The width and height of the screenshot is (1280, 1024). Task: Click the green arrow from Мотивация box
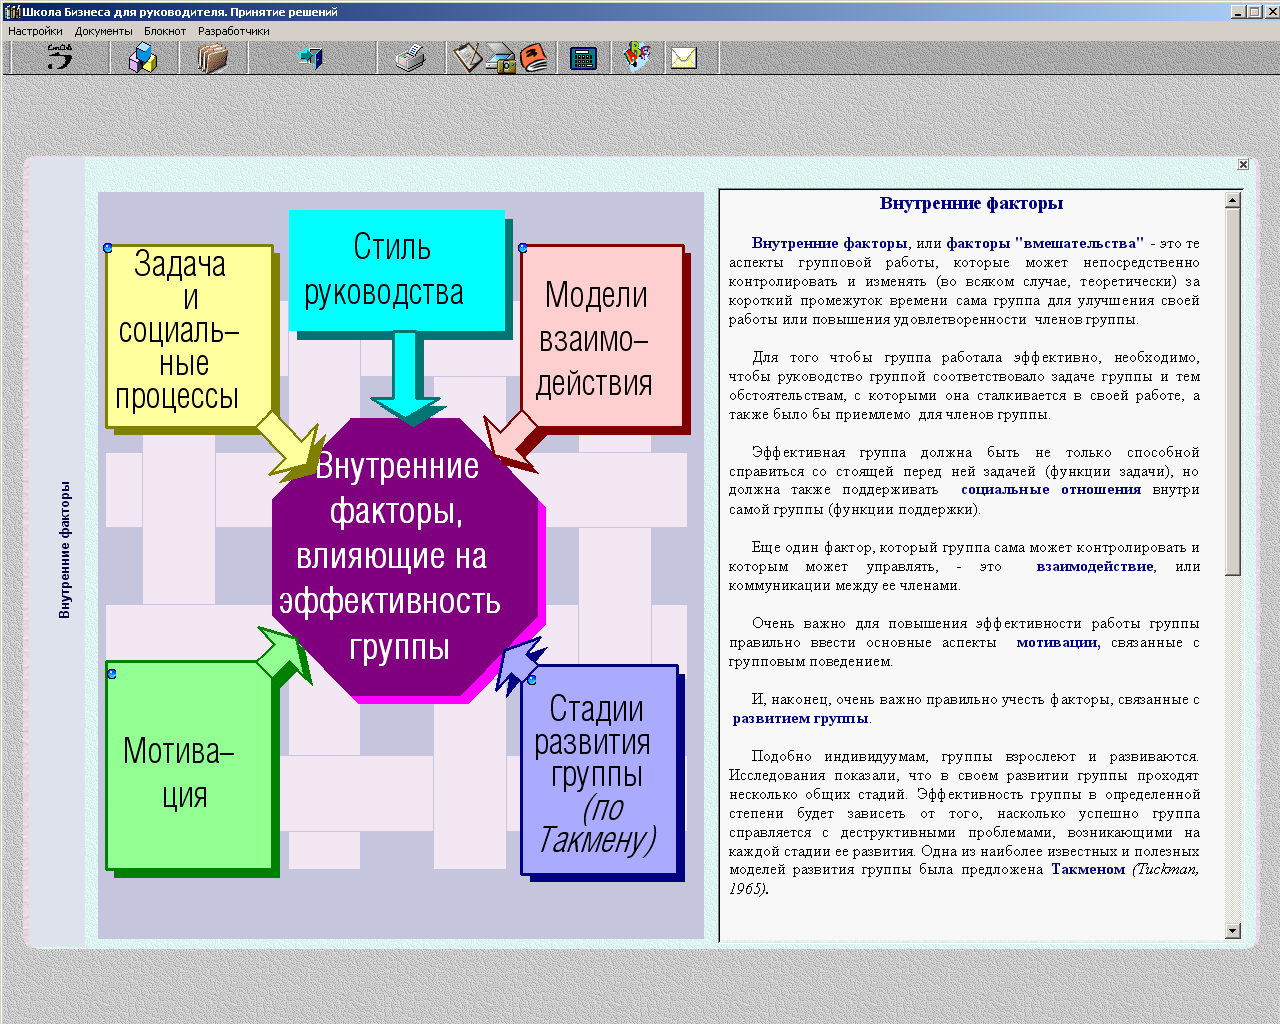click(285, 655)
